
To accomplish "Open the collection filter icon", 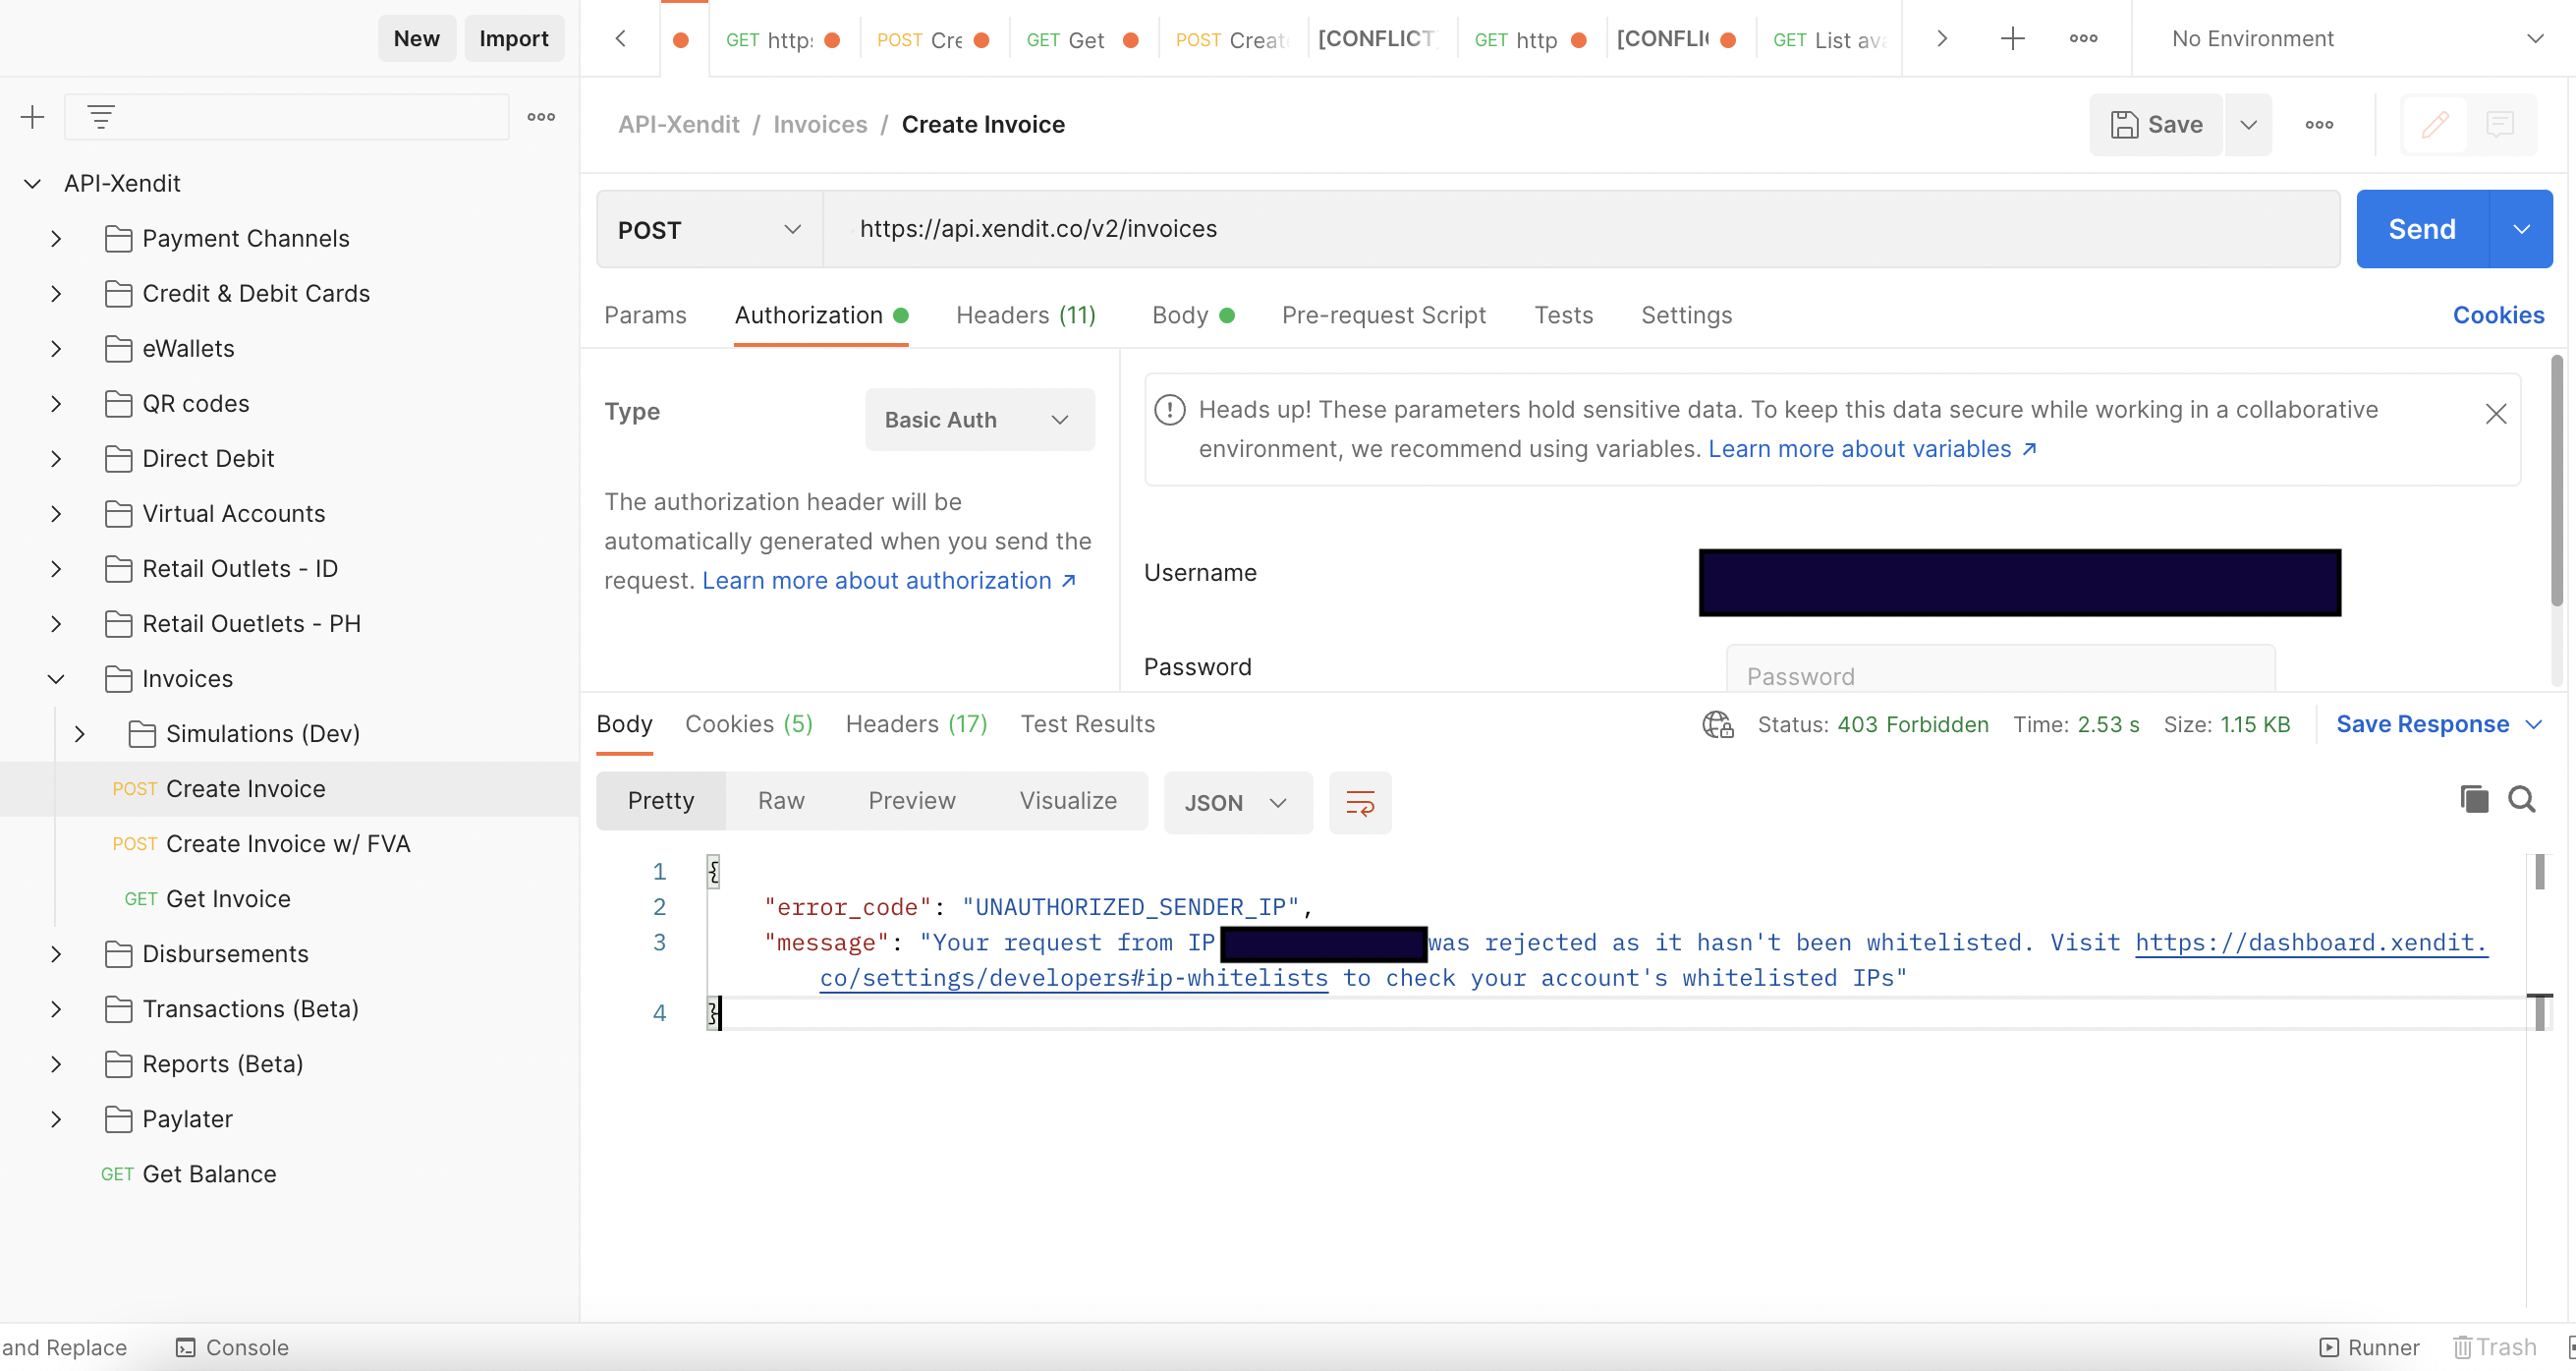I will tap(101, 117).
